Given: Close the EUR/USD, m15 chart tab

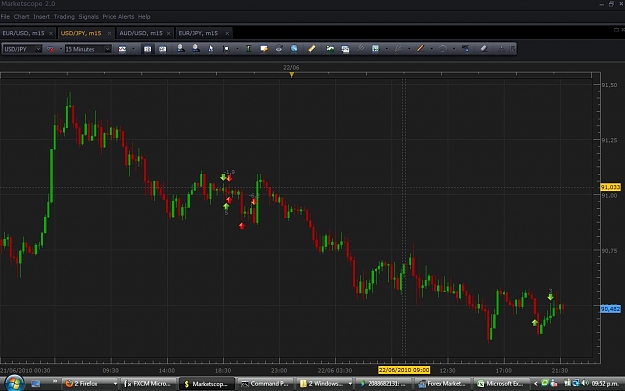Looking at the screenshot, I should coord(51,33).
